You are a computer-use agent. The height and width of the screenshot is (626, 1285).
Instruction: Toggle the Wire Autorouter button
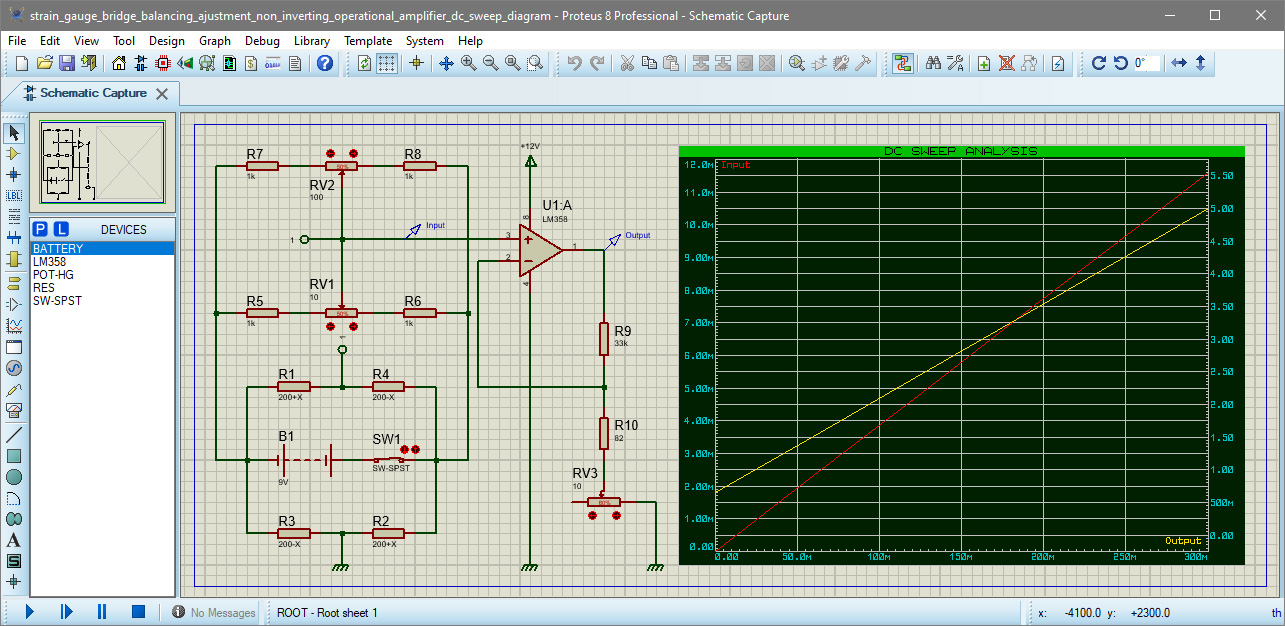pos(903,63)
